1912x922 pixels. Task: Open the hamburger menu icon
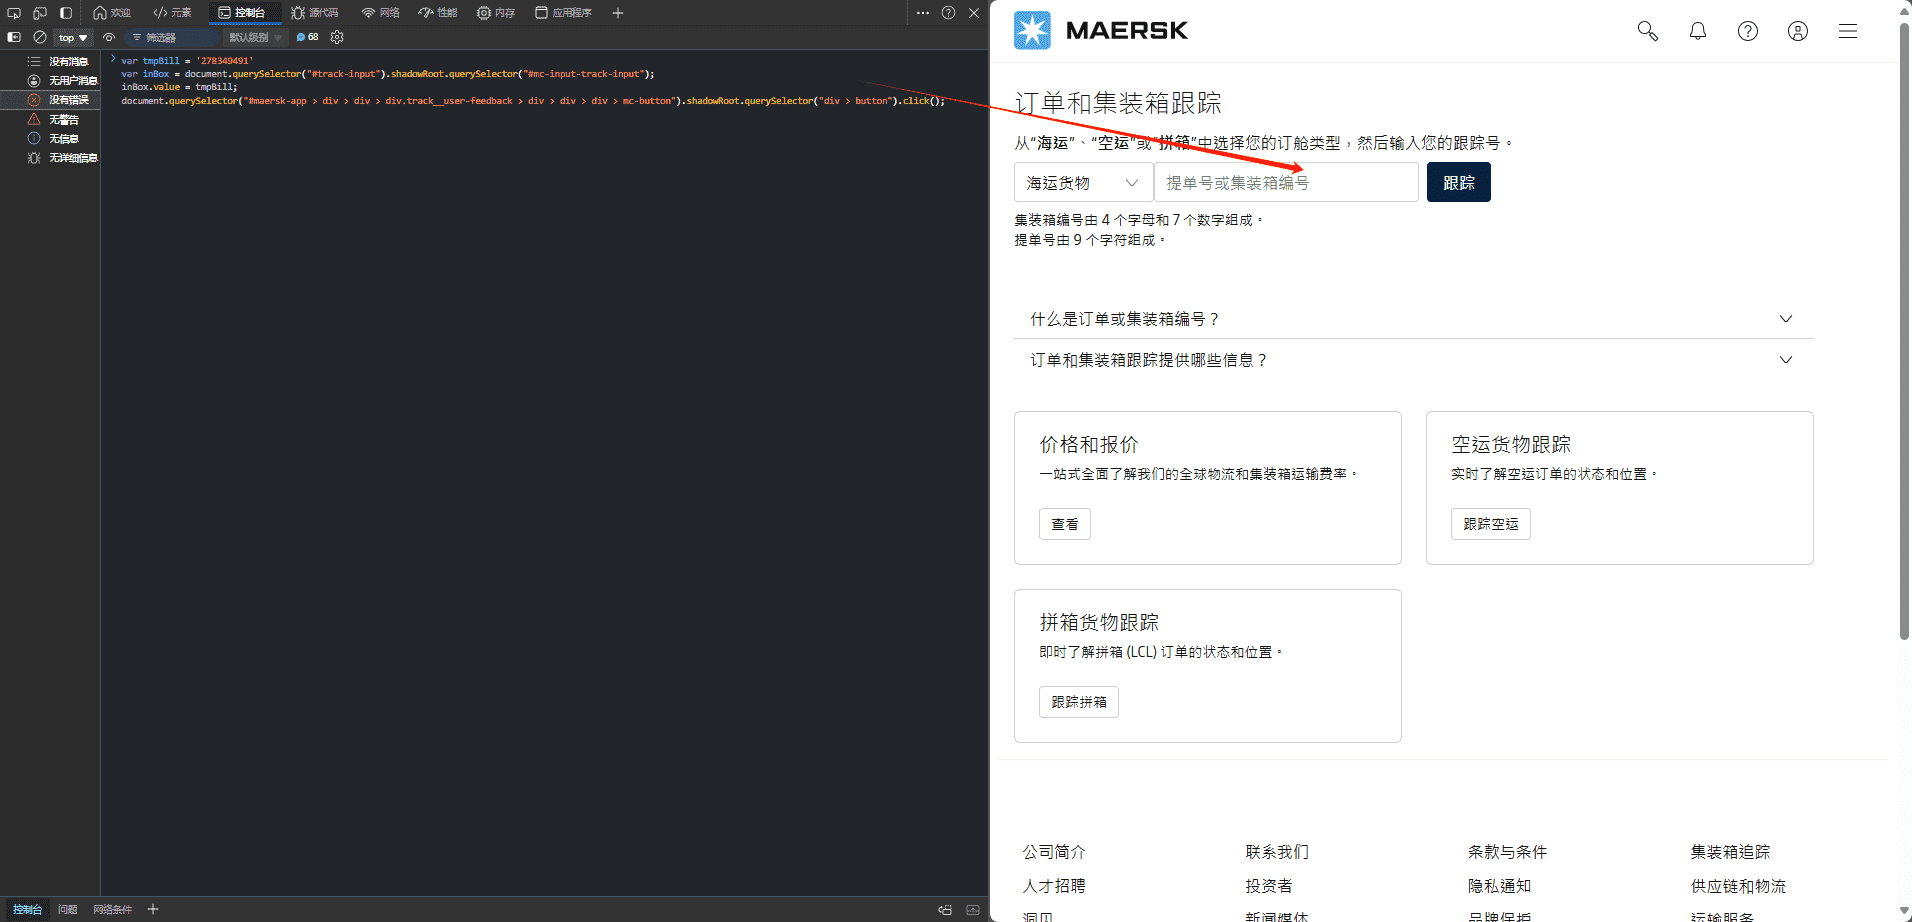click(x=1848, y=31)
